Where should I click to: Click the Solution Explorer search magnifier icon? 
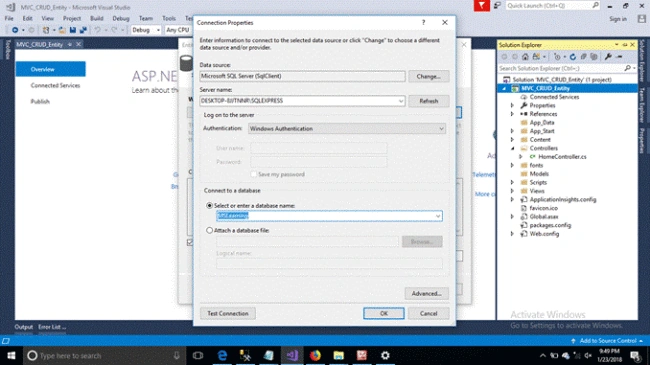(628, 68)
